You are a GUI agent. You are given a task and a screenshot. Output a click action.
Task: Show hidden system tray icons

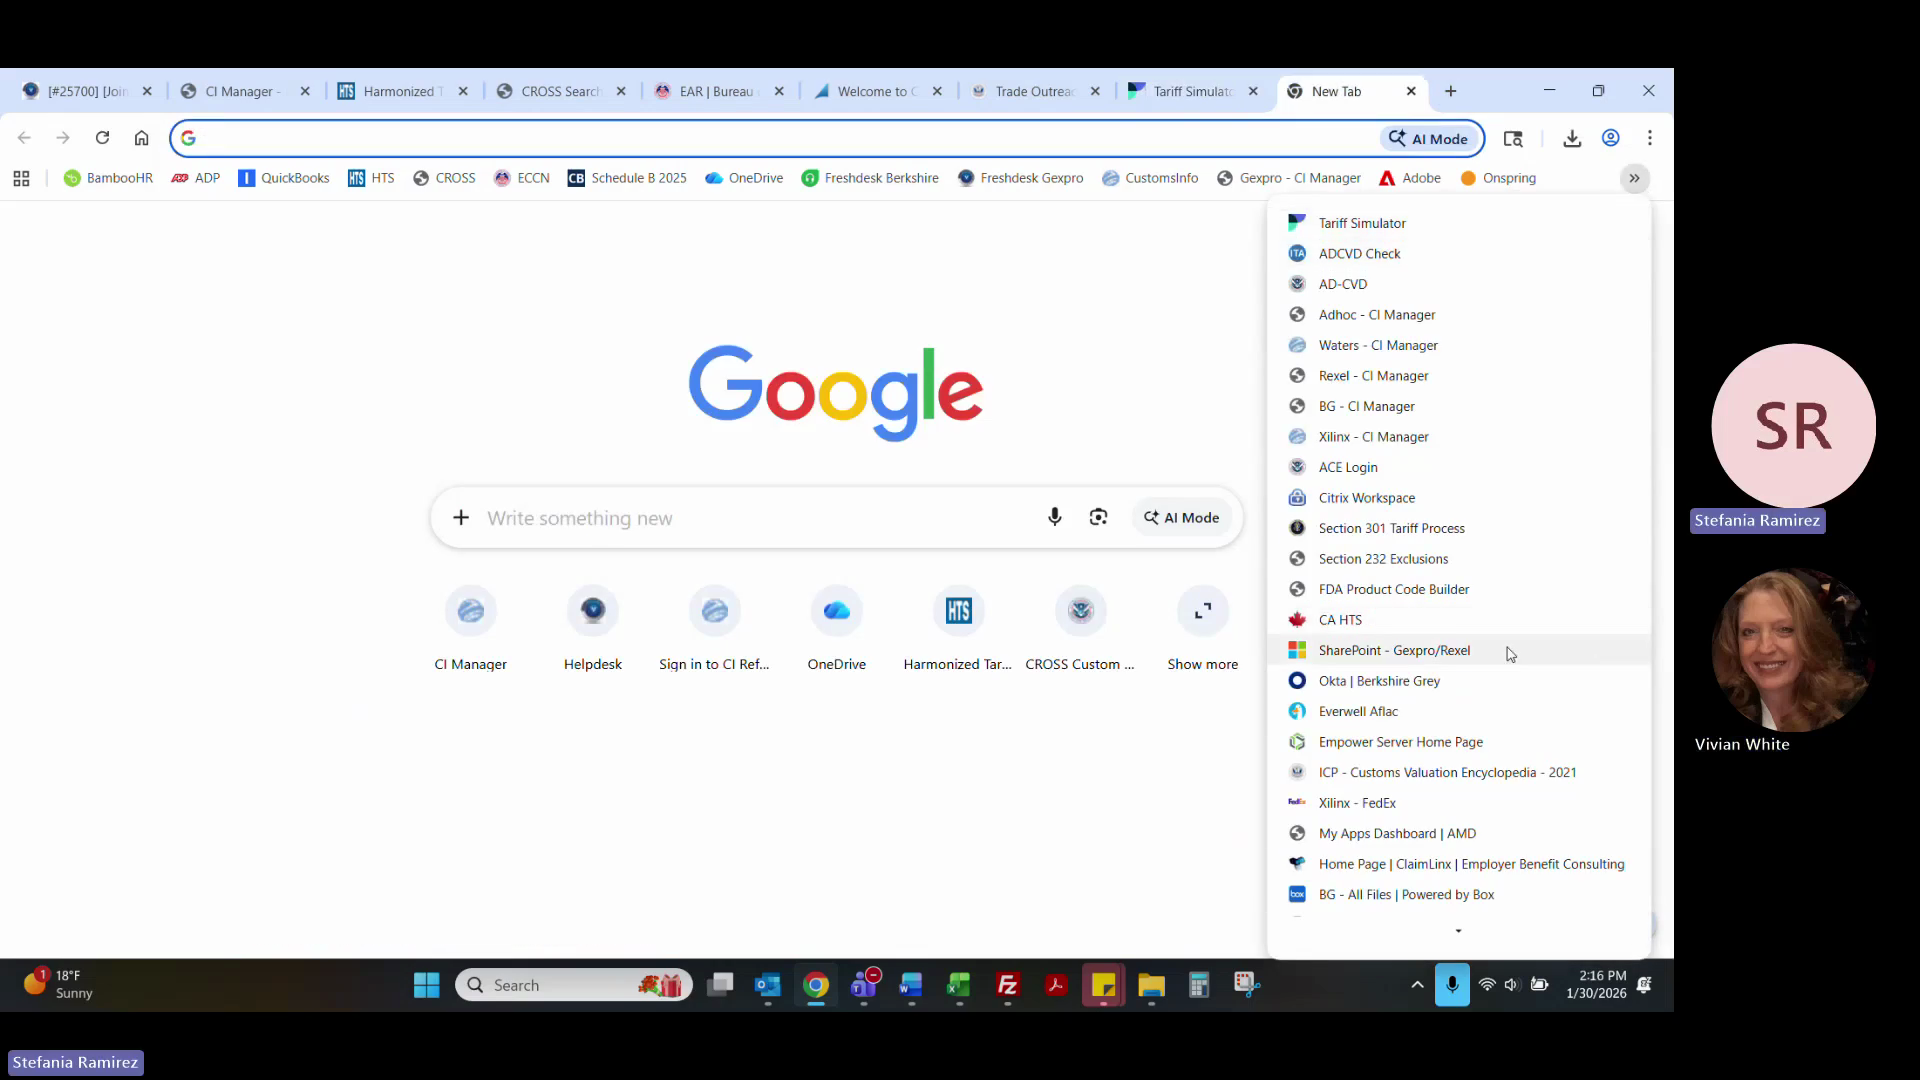1417,985
